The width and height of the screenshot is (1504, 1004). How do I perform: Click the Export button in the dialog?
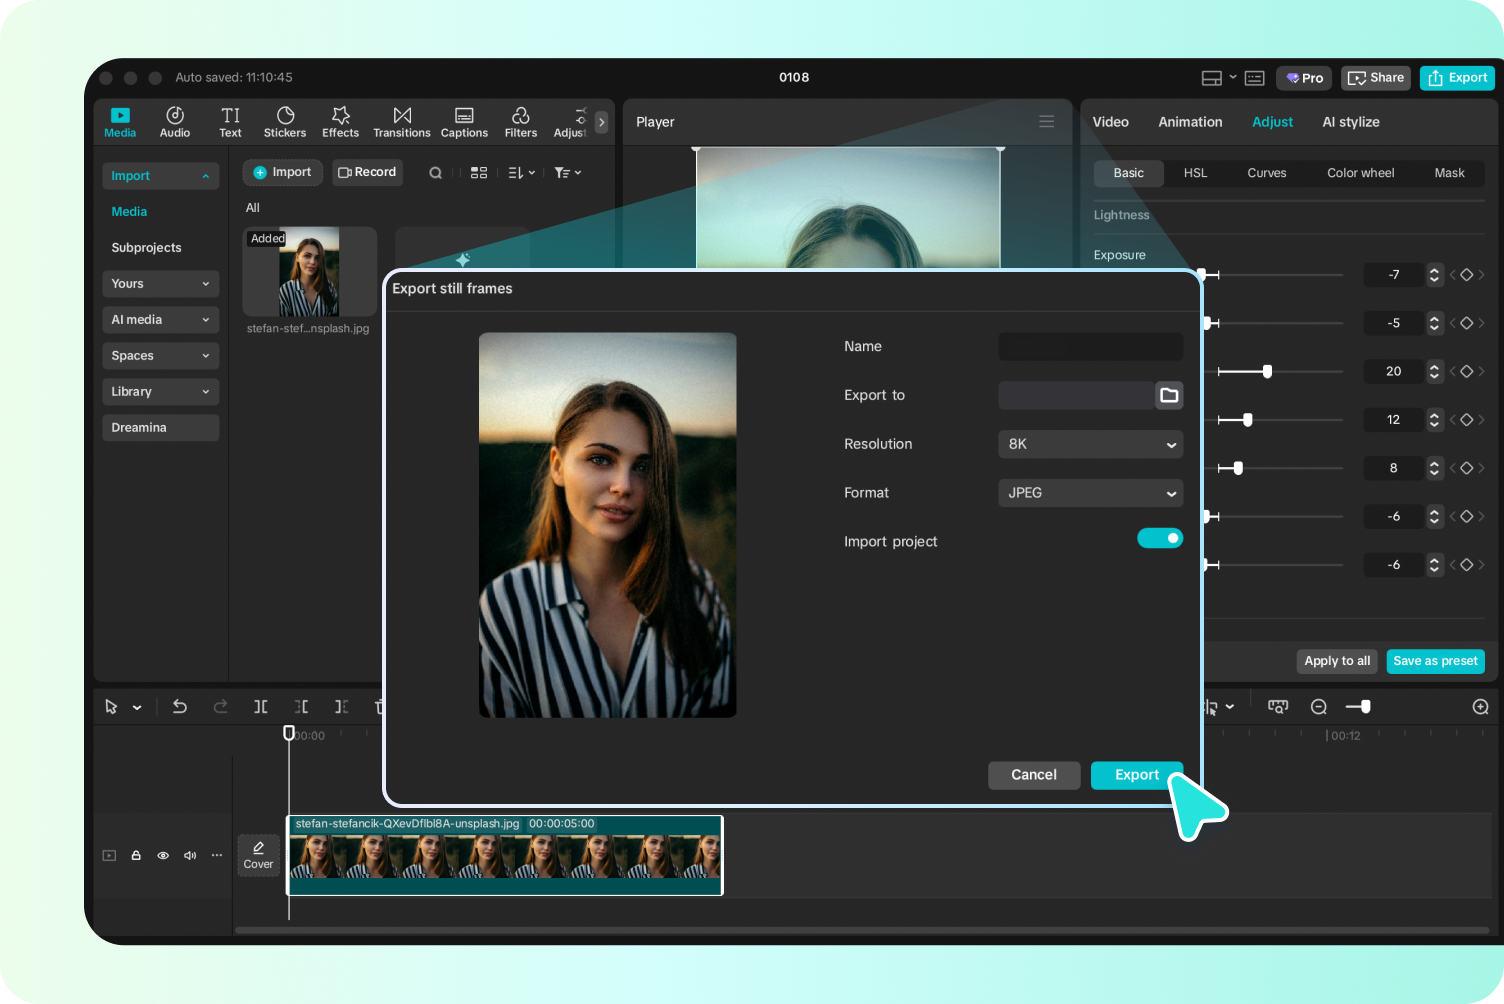coord(1137,775)
